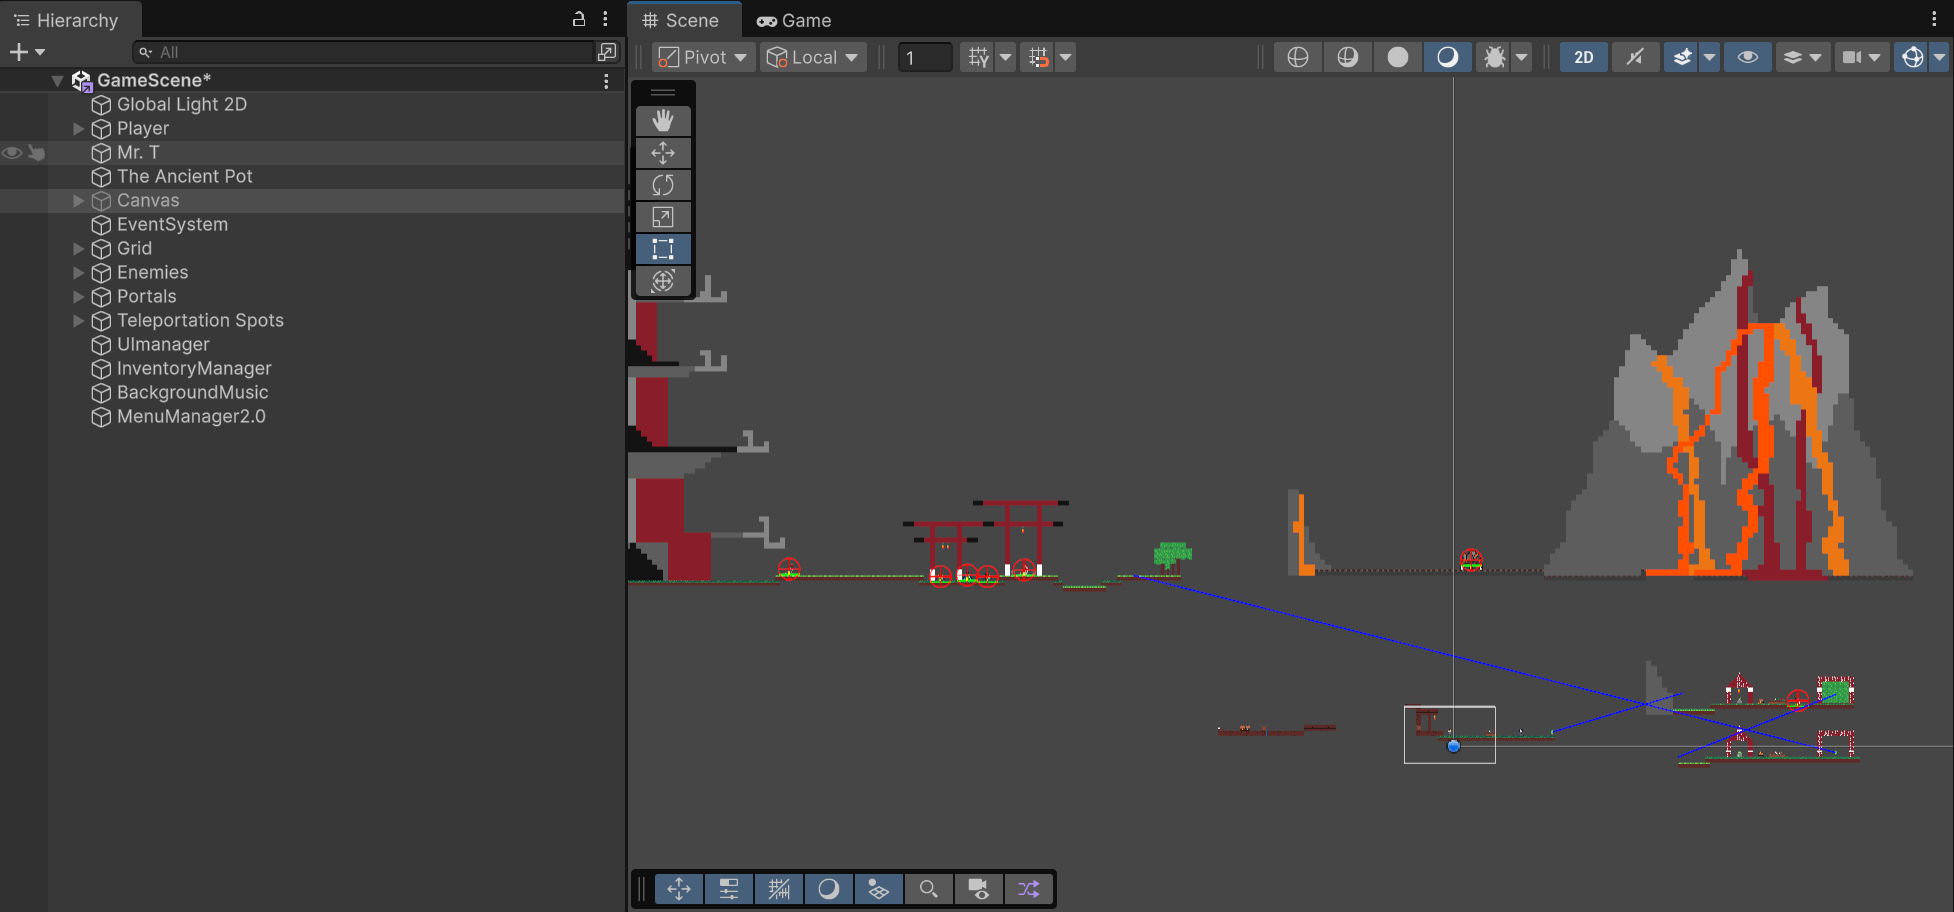
Task: Select BackgroundMusic in the Hierarchy
Action: coord(193,393)
